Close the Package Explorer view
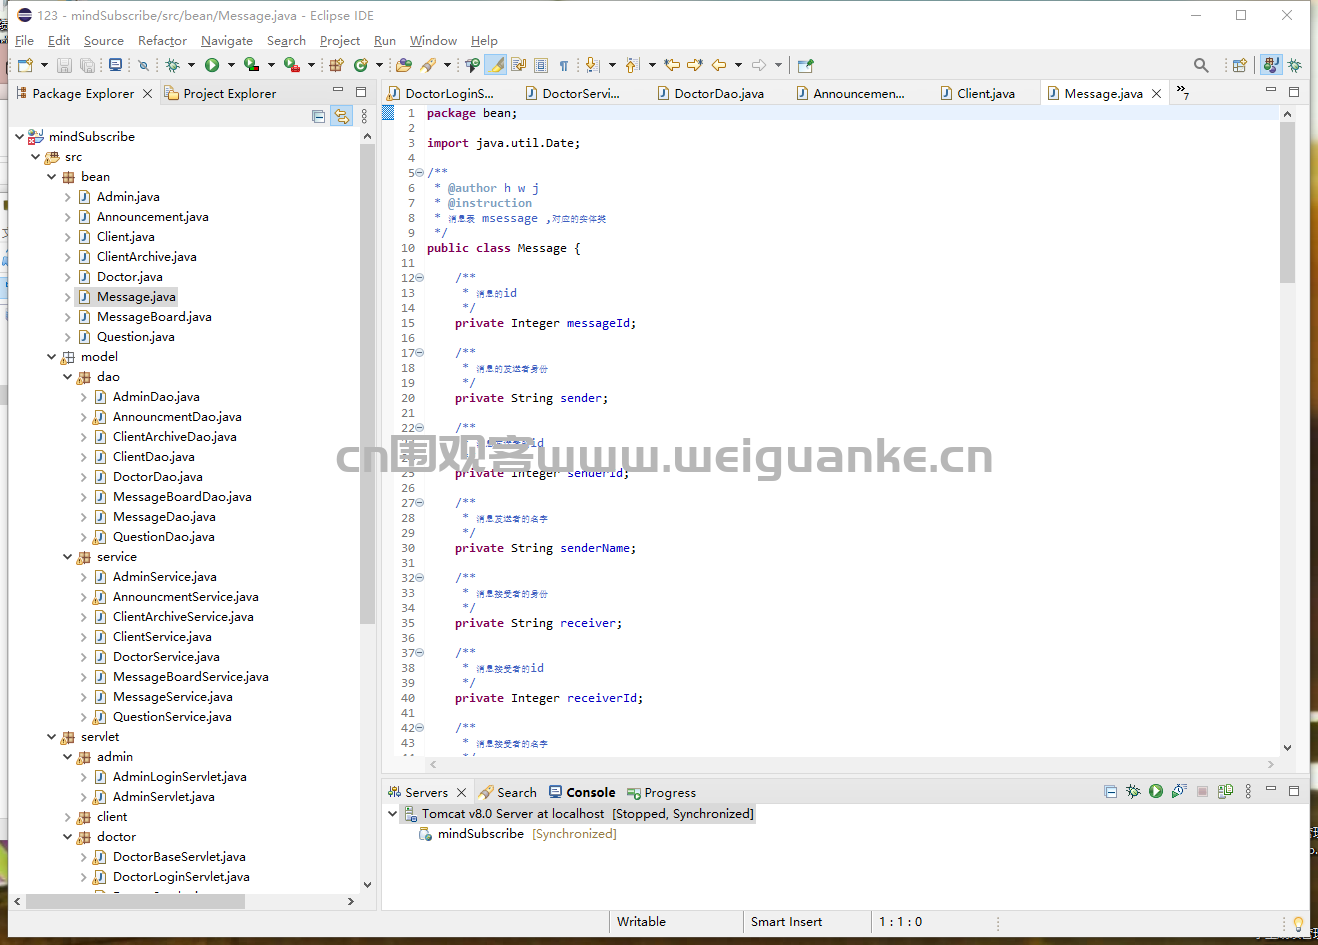Image resolution: width=1318 pixels, height=945 pixels. [147, 93]
